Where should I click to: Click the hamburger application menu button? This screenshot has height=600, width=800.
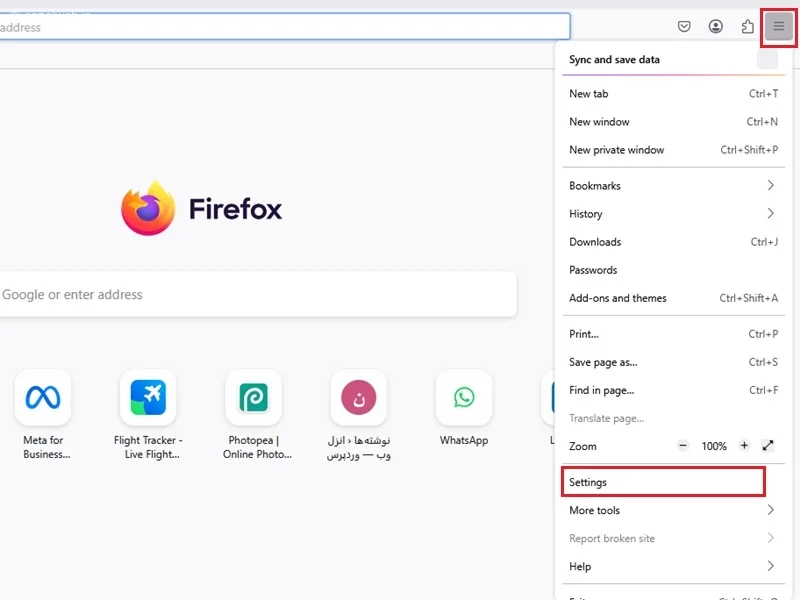778,27
